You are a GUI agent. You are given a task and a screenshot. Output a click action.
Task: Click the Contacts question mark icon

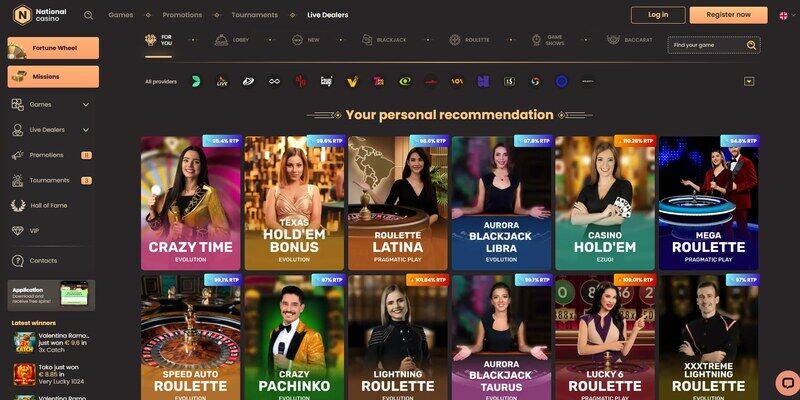18,261
